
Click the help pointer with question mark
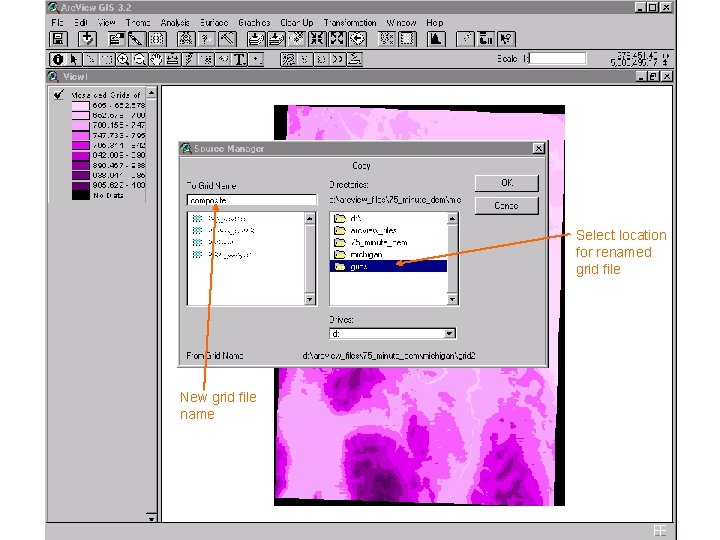(x=506, y=39)
